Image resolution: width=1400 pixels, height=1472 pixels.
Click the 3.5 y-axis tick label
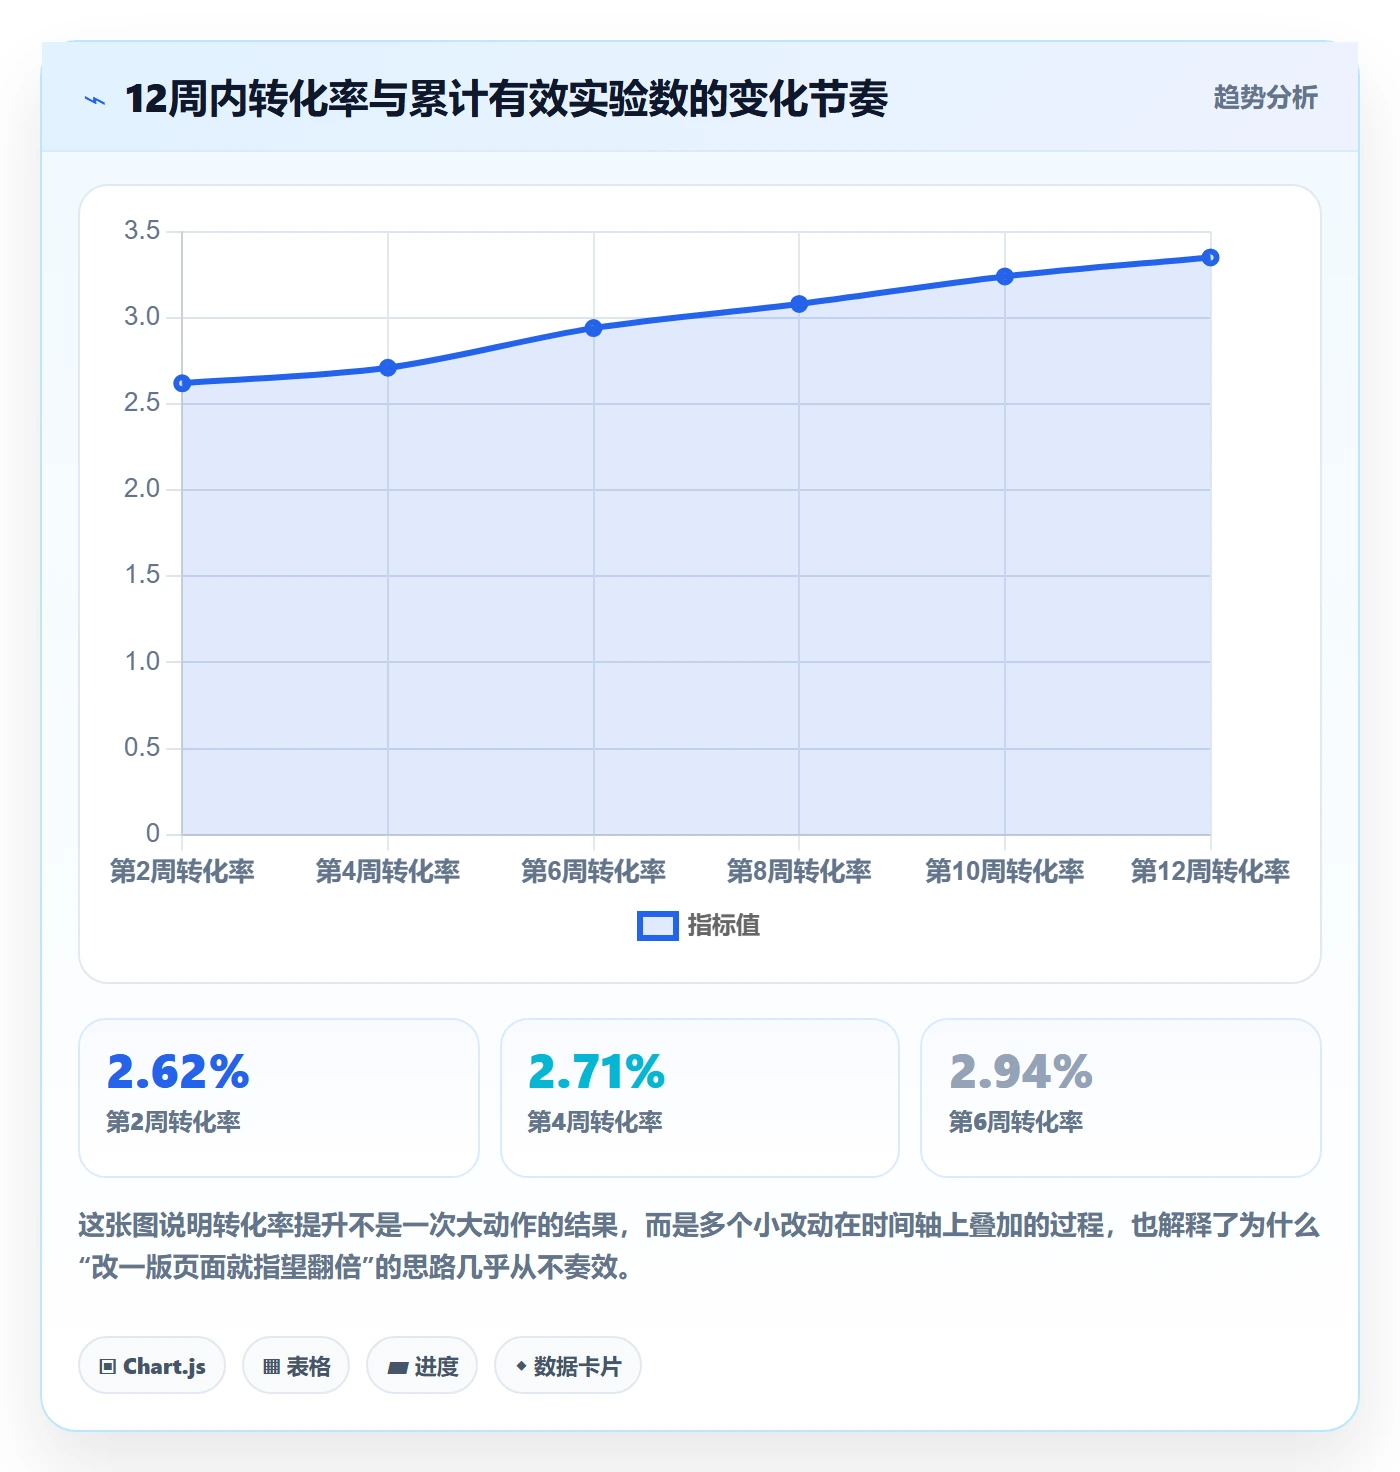pos(142,231)
